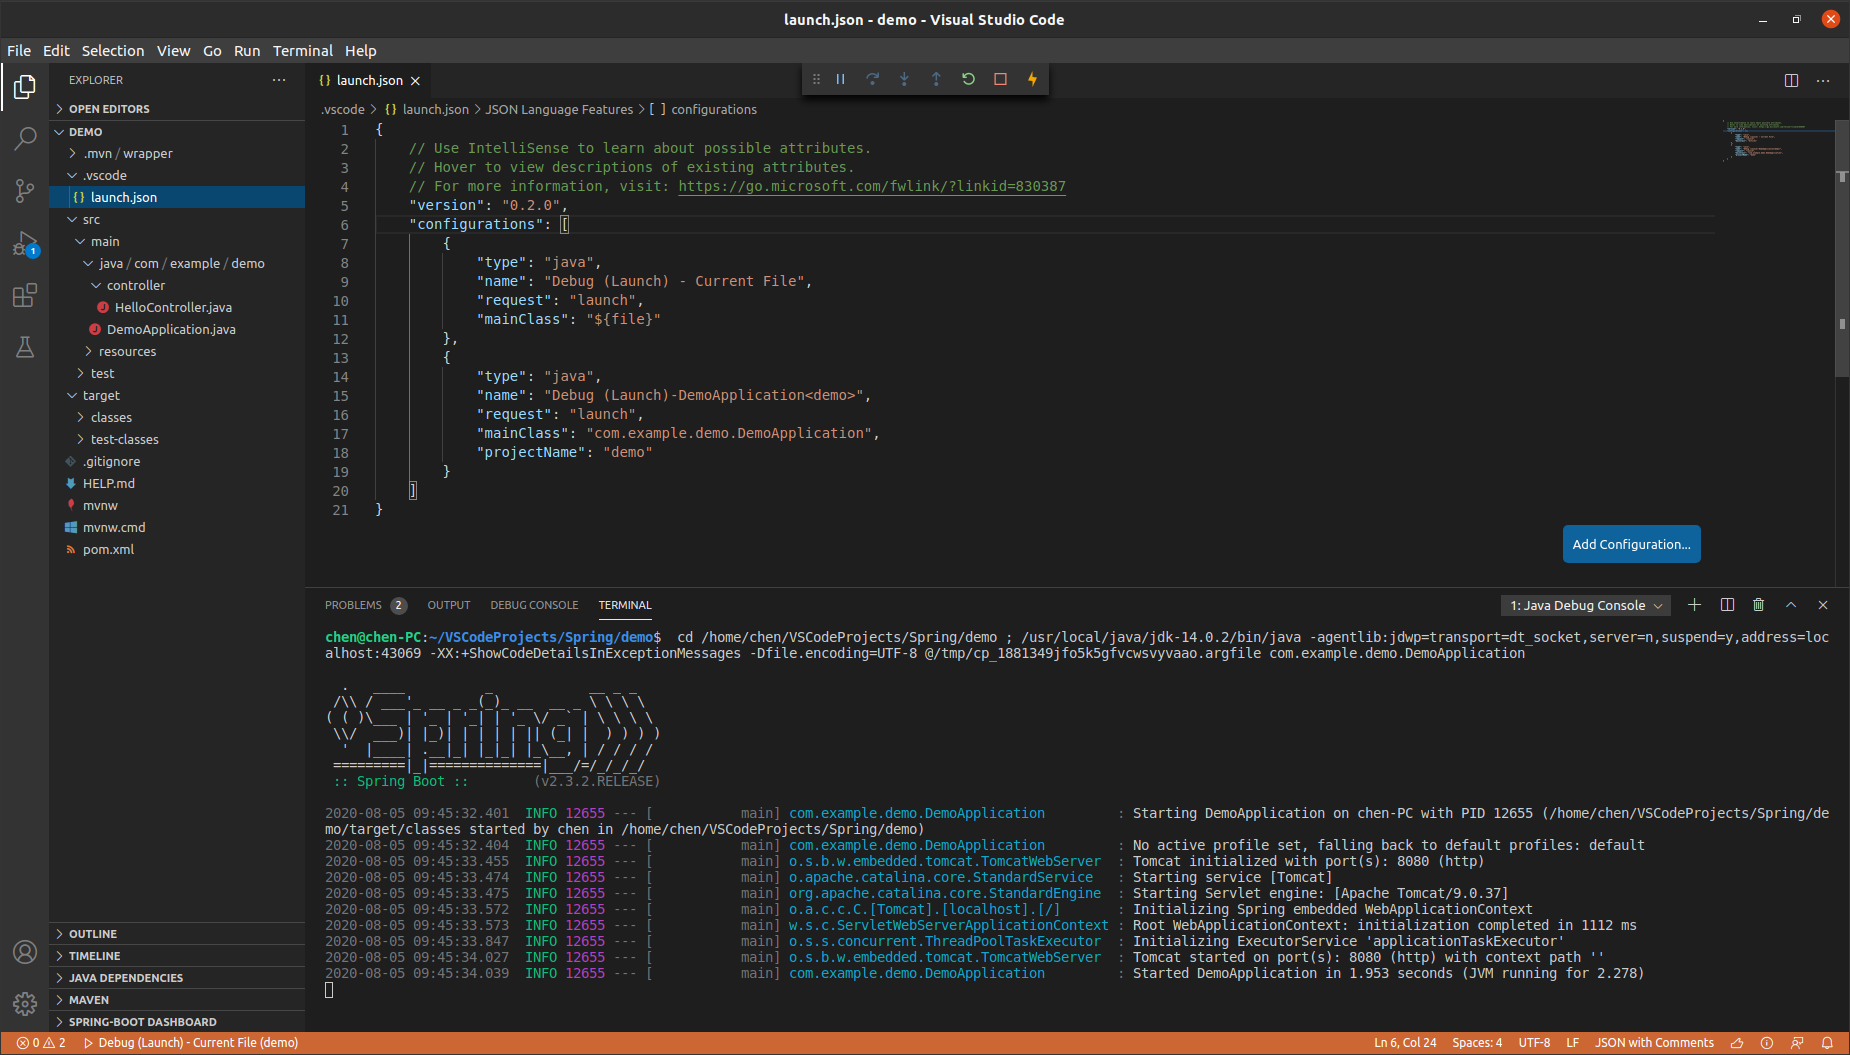The width and height of the screenshot is (1850, 1055).
Task: Click the UTF-8 encoding status item
Action: tap(1534, 1043)
